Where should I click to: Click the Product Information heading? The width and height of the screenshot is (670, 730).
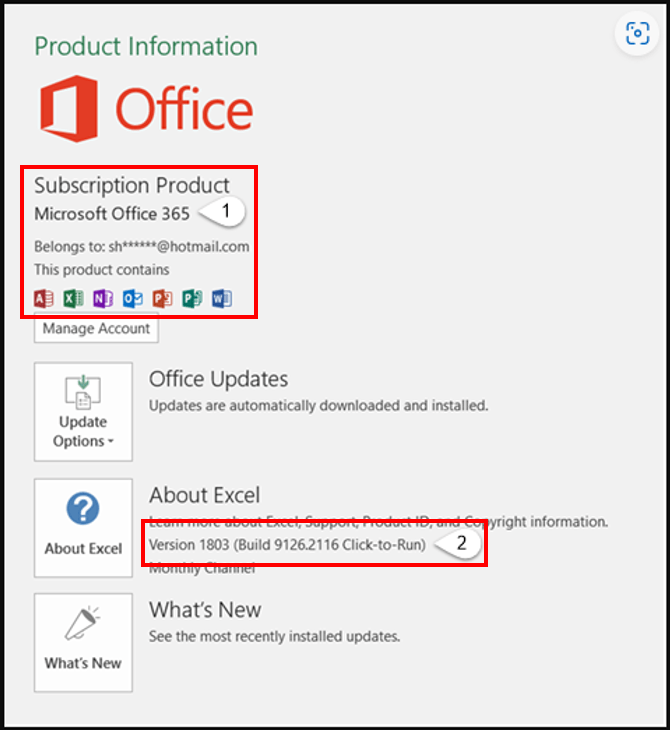146,47
